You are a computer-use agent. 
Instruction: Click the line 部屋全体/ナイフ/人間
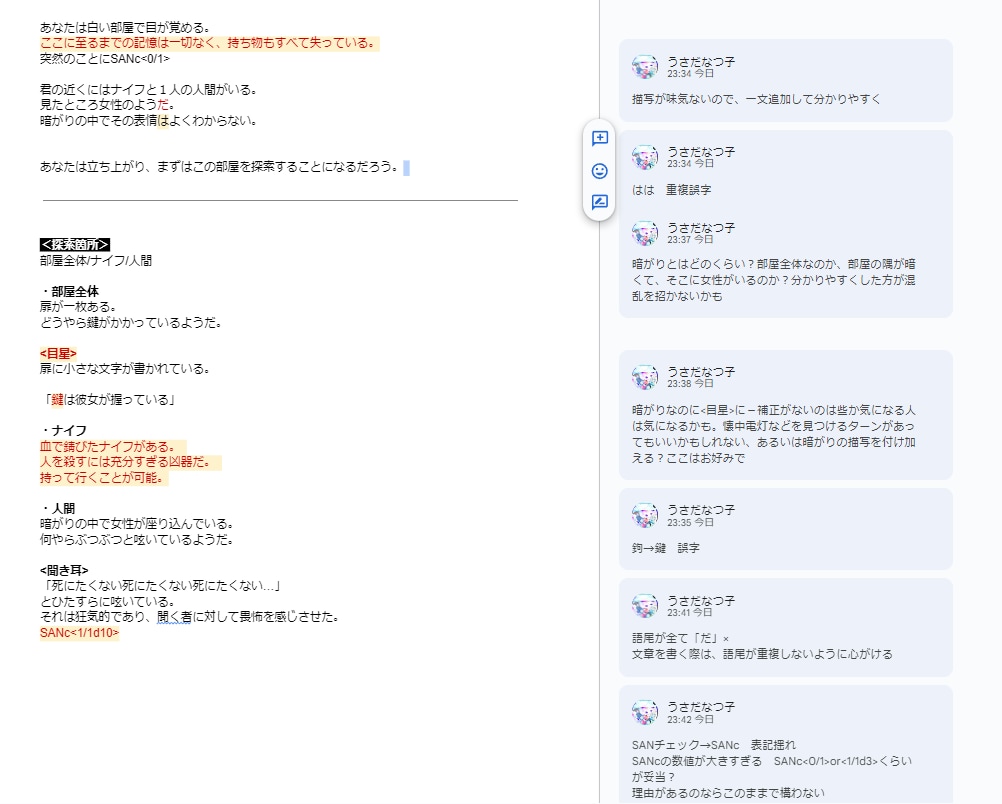point(96,260)
